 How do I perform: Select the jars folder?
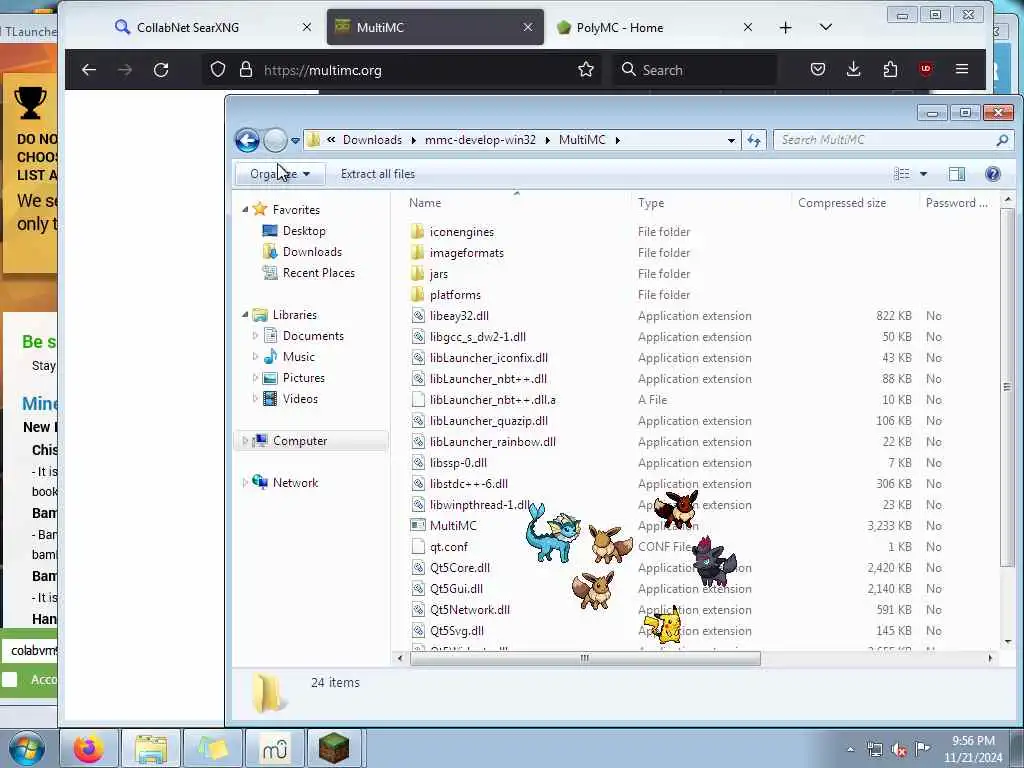[x=438, y=274]
